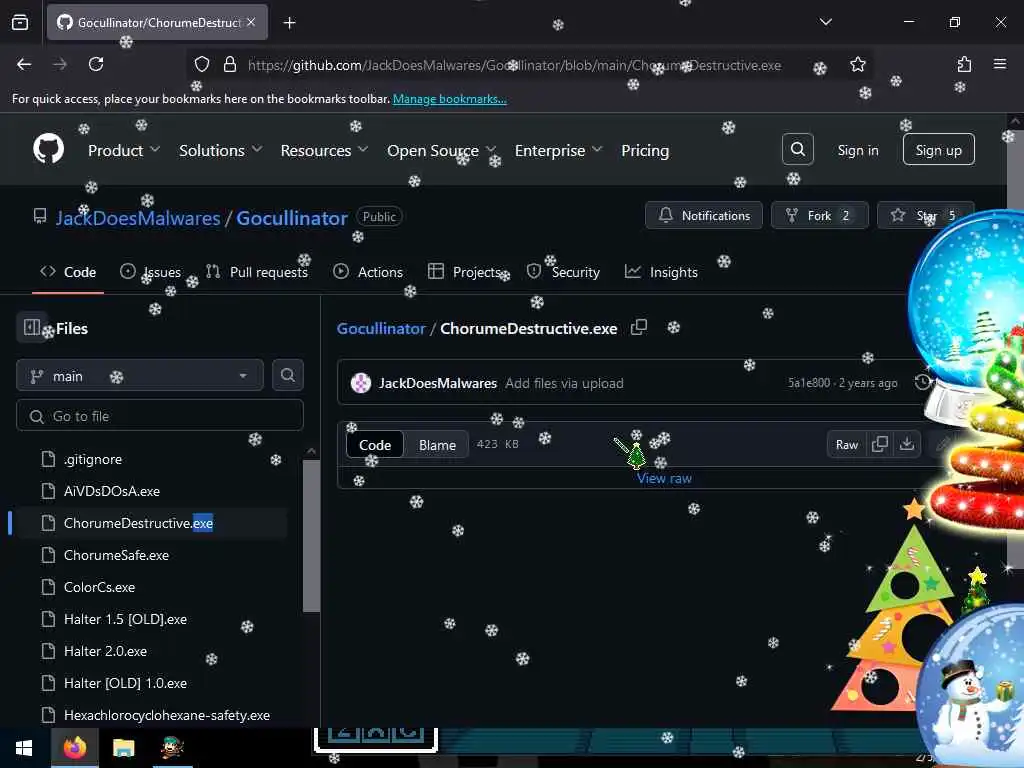The width and height of the screenshot is (1024, 768).
Task: Open Gocullinator repository title link
Action: 292,217
